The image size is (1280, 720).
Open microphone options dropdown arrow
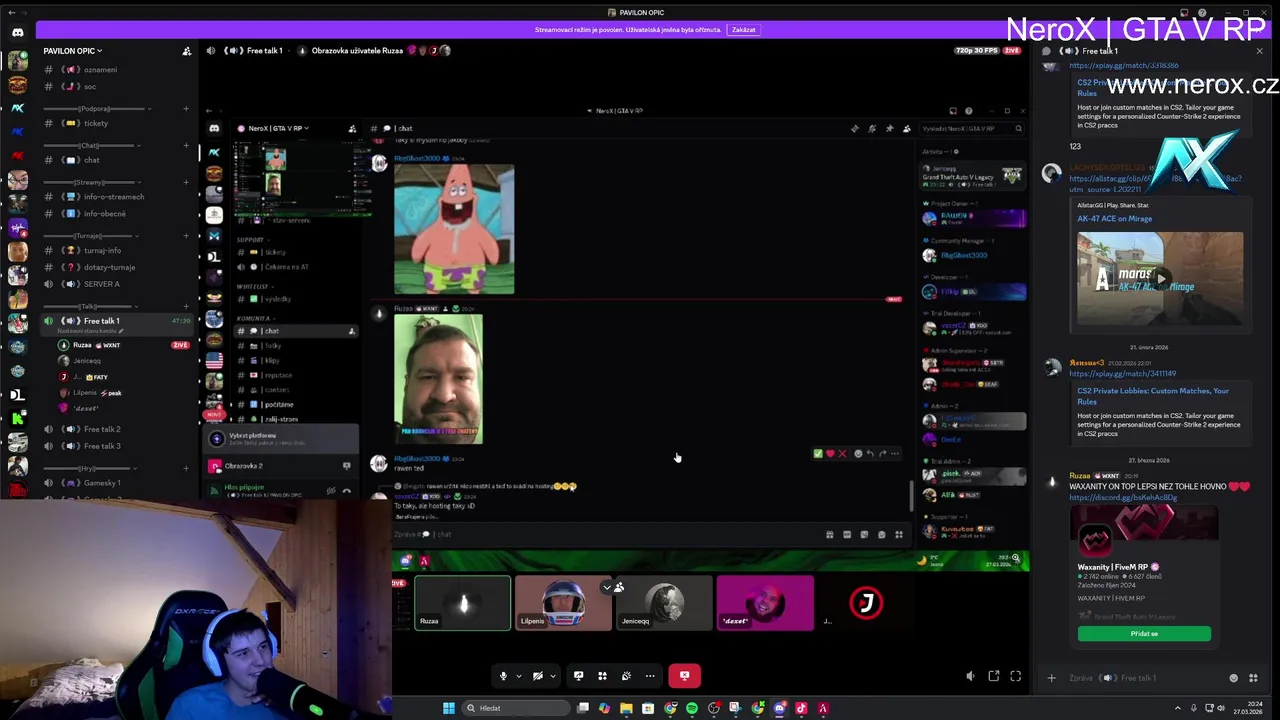[x=518, y=676]
